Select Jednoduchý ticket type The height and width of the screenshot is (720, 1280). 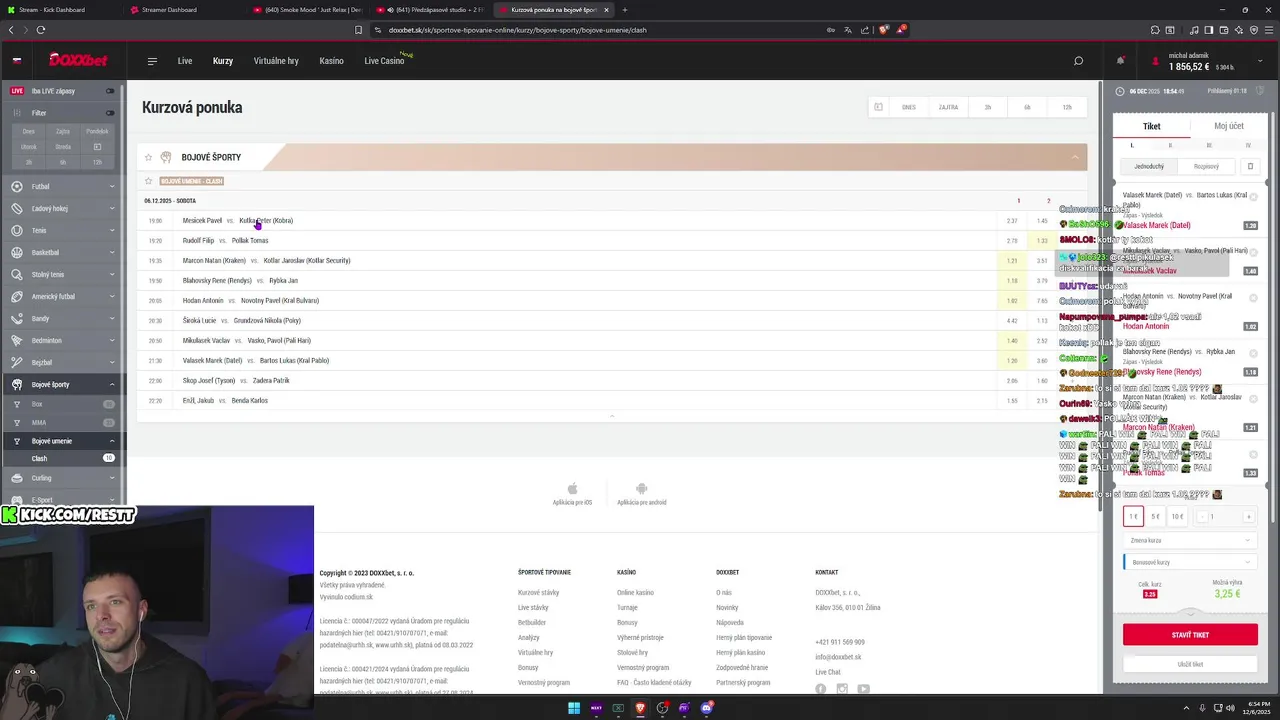pyautogui.click(x=1148, y=166)
